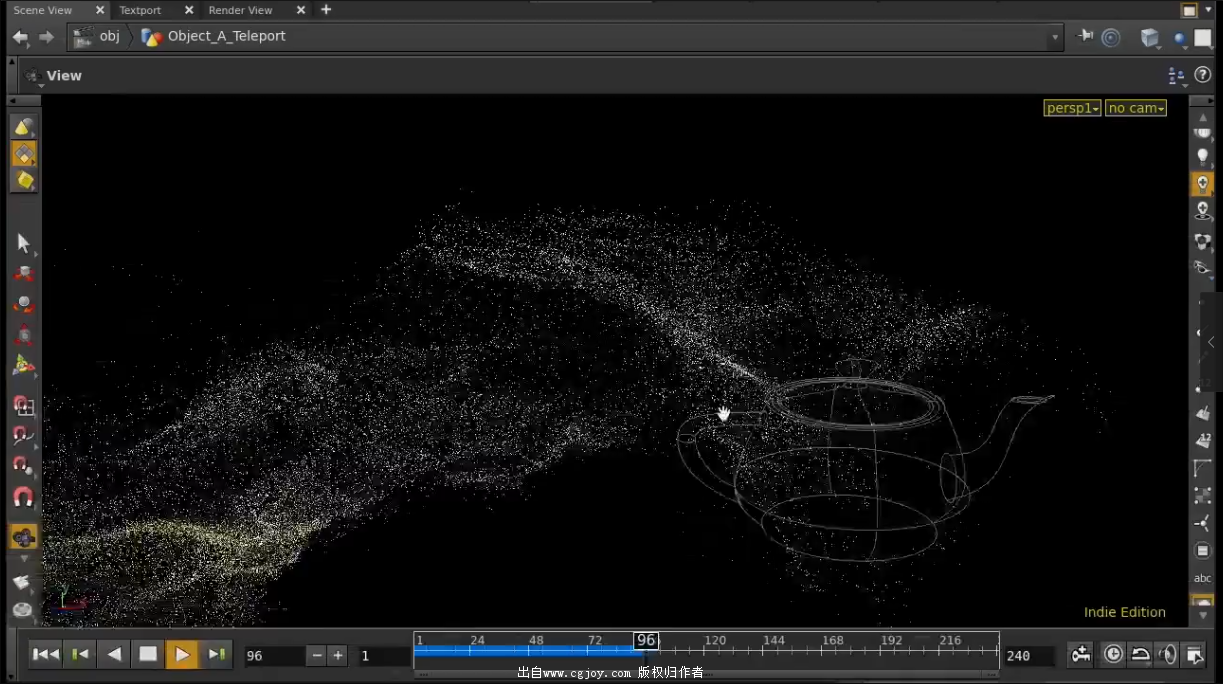This screenshot has width=1223, height=684.
Task: Open the blue sphere shading menu
Action: pyautogui.click(x=1180, y=39)
